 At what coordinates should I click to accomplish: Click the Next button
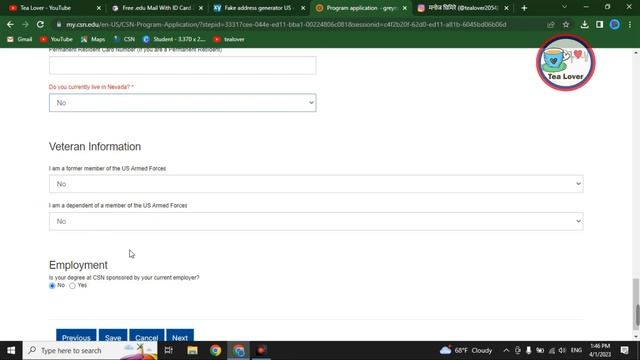click(x=180, y=336)
